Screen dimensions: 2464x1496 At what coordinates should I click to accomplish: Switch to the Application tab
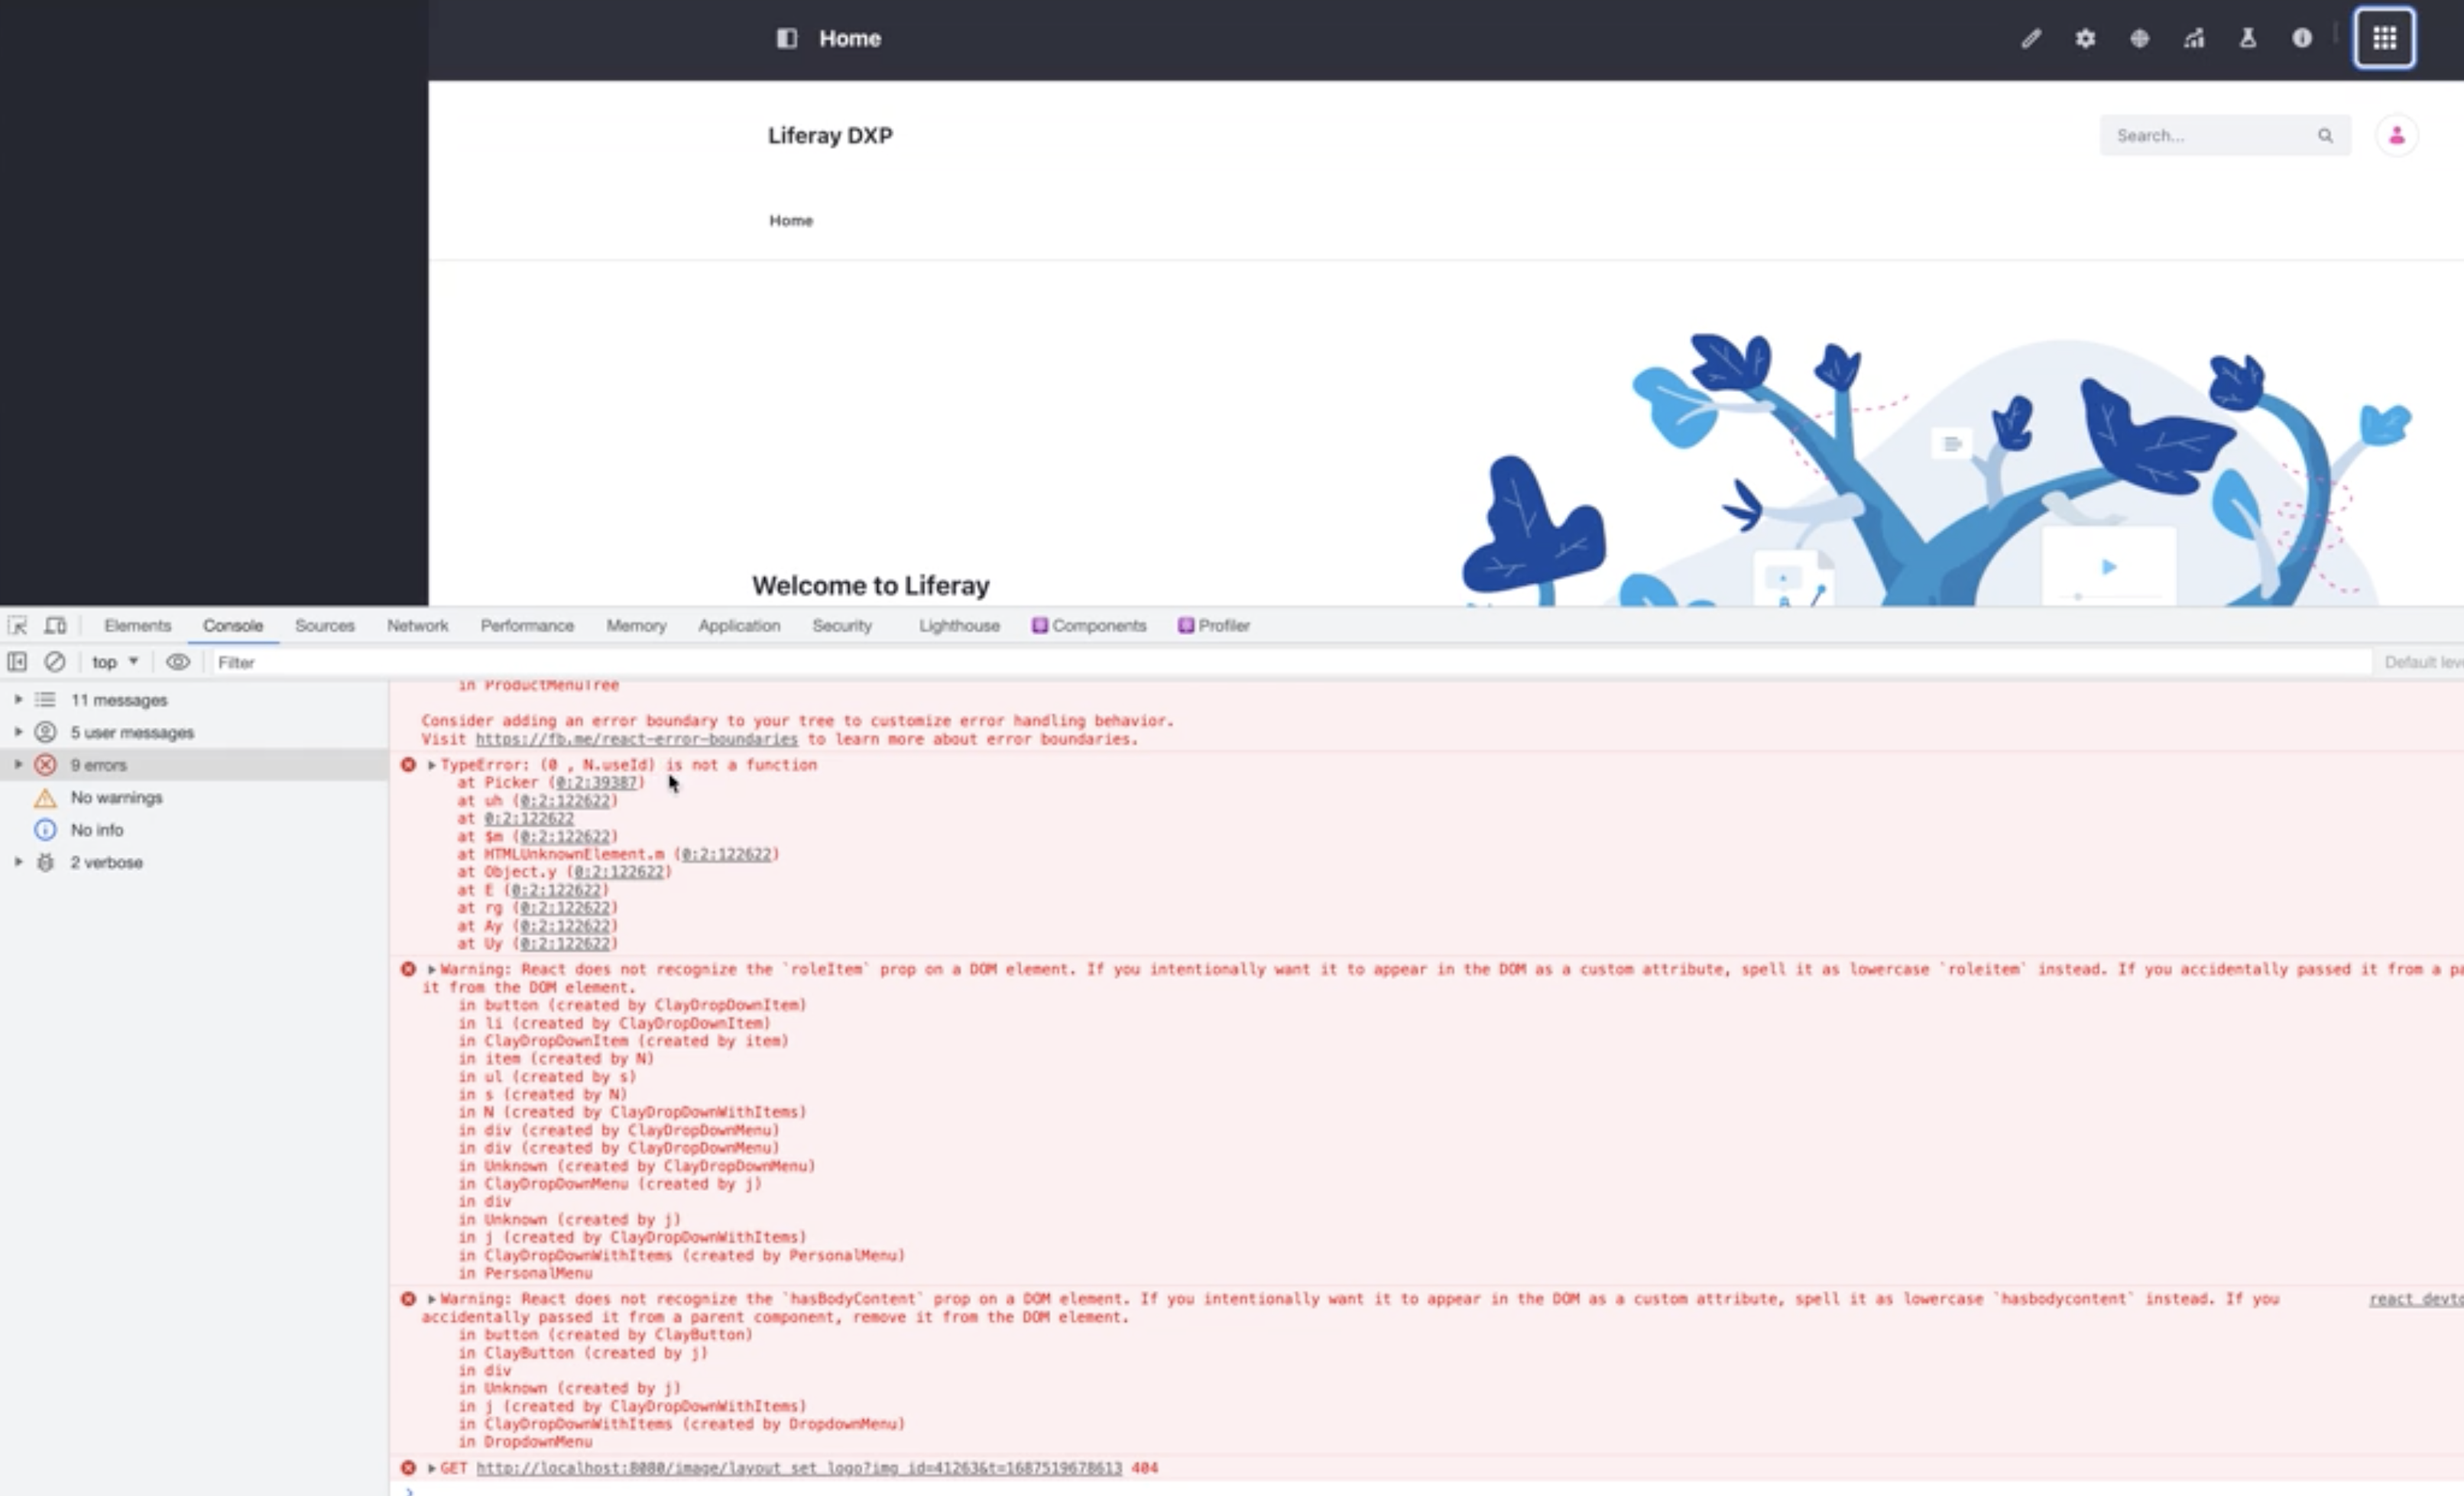tap(739, 625)
